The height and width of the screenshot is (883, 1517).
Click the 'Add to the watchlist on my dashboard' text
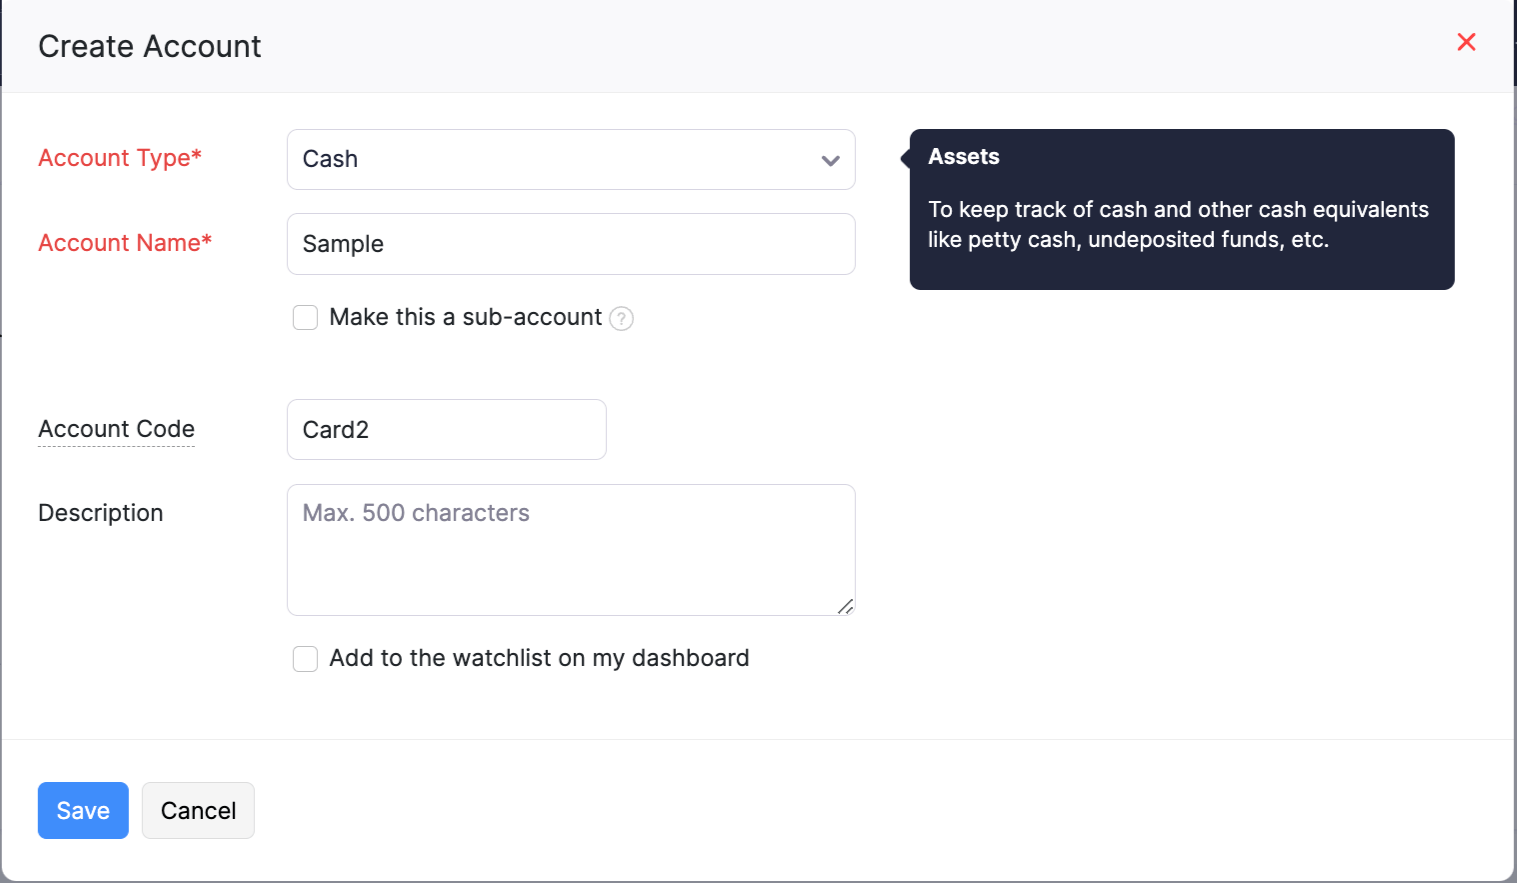[539, 658]
